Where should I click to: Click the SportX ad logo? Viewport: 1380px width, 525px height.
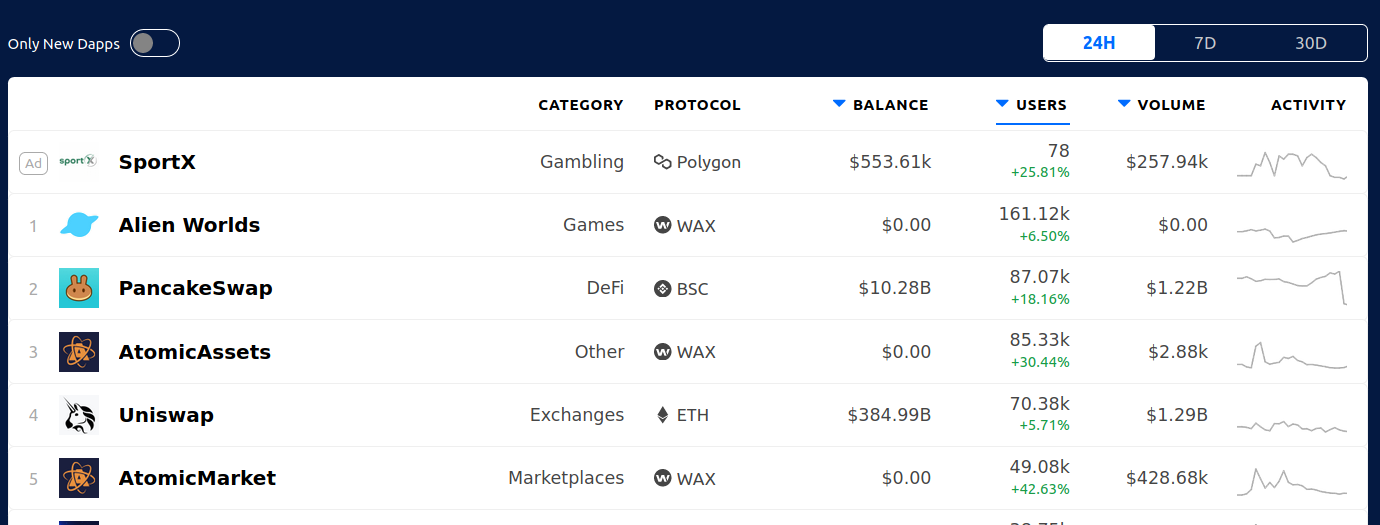coord(78,161)
